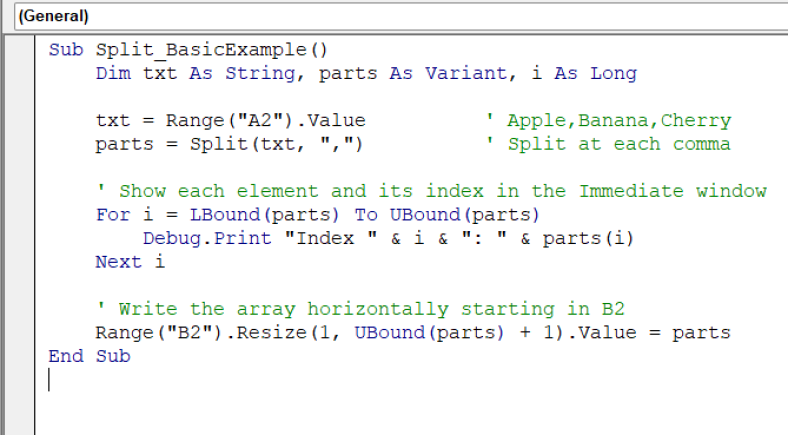Click the 'Next i' line
Image resolution: width=788 pixels, height=435 pixels.
point(130,262)
